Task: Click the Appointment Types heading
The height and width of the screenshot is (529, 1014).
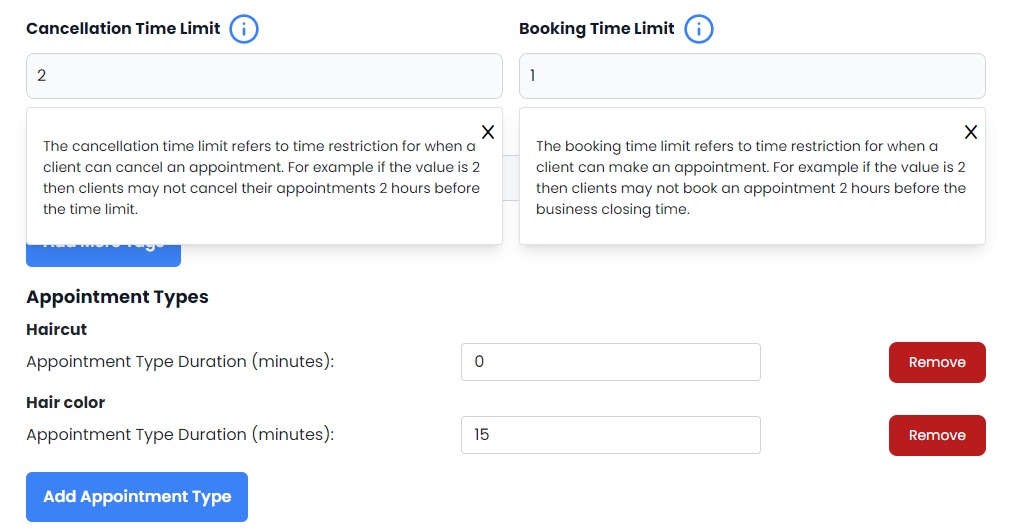Action: pos(117,297)
